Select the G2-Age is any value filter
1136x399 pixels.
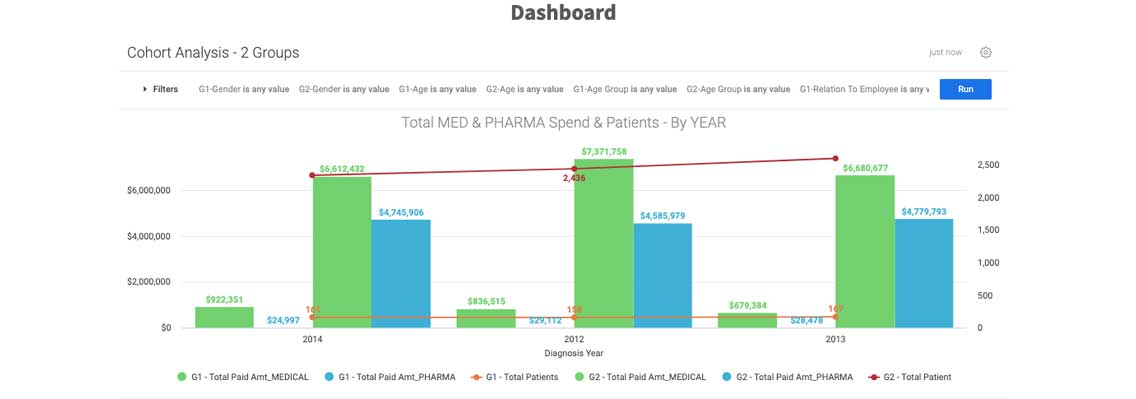click(525, 89)
